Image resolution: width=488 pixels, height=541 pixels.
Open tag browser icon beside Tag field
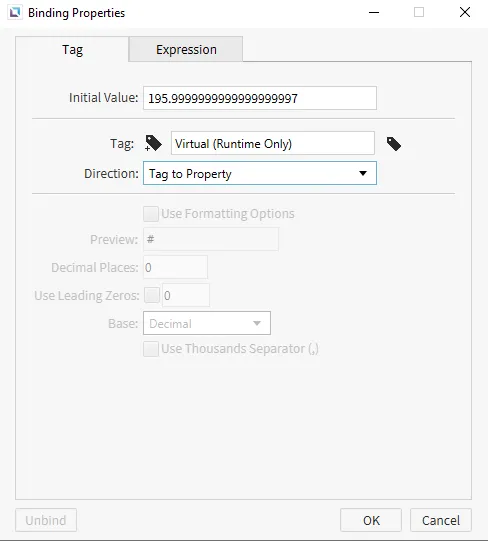[x=393, y=144]
